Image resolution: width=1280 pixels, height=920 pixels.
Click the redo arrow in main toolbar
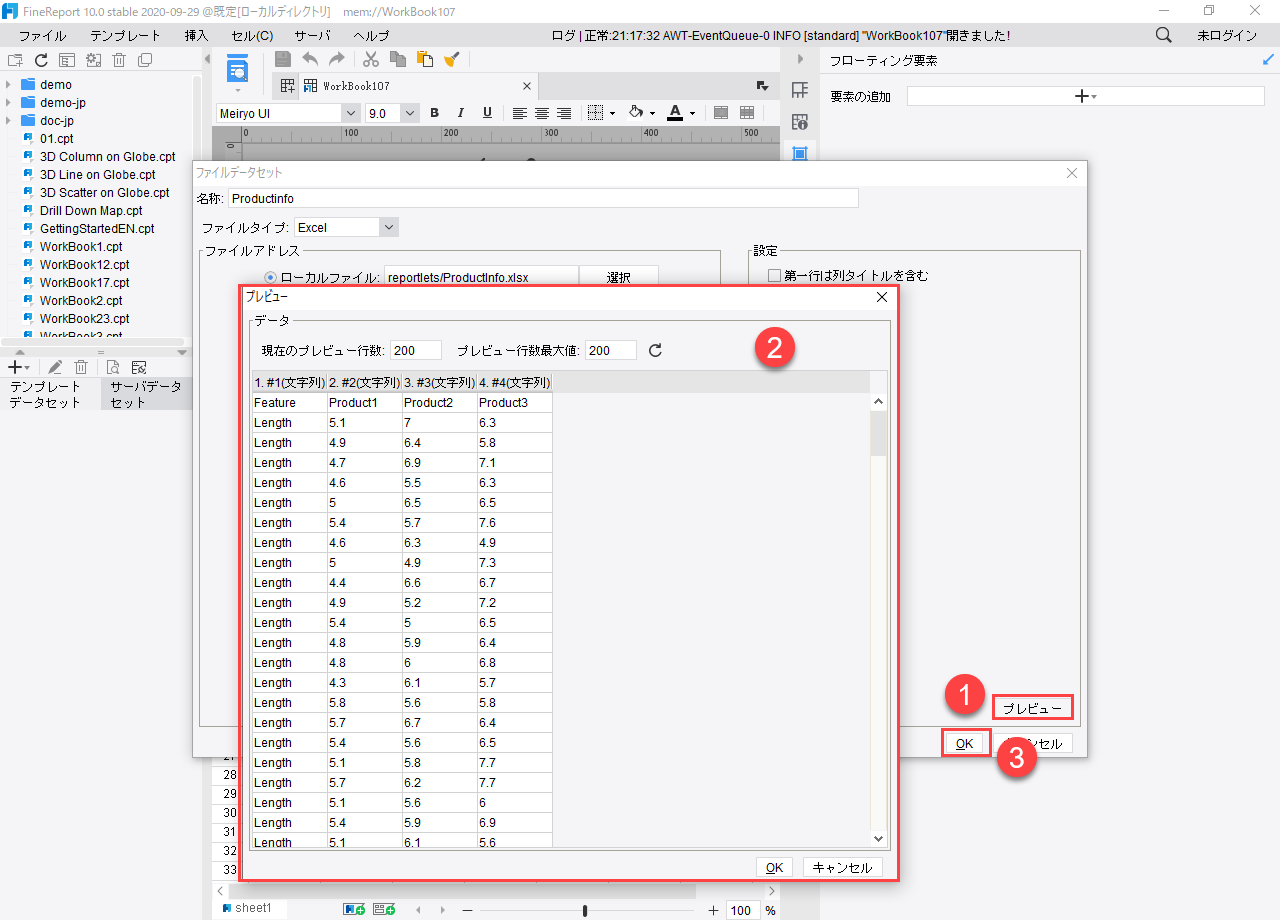(337, 60)
